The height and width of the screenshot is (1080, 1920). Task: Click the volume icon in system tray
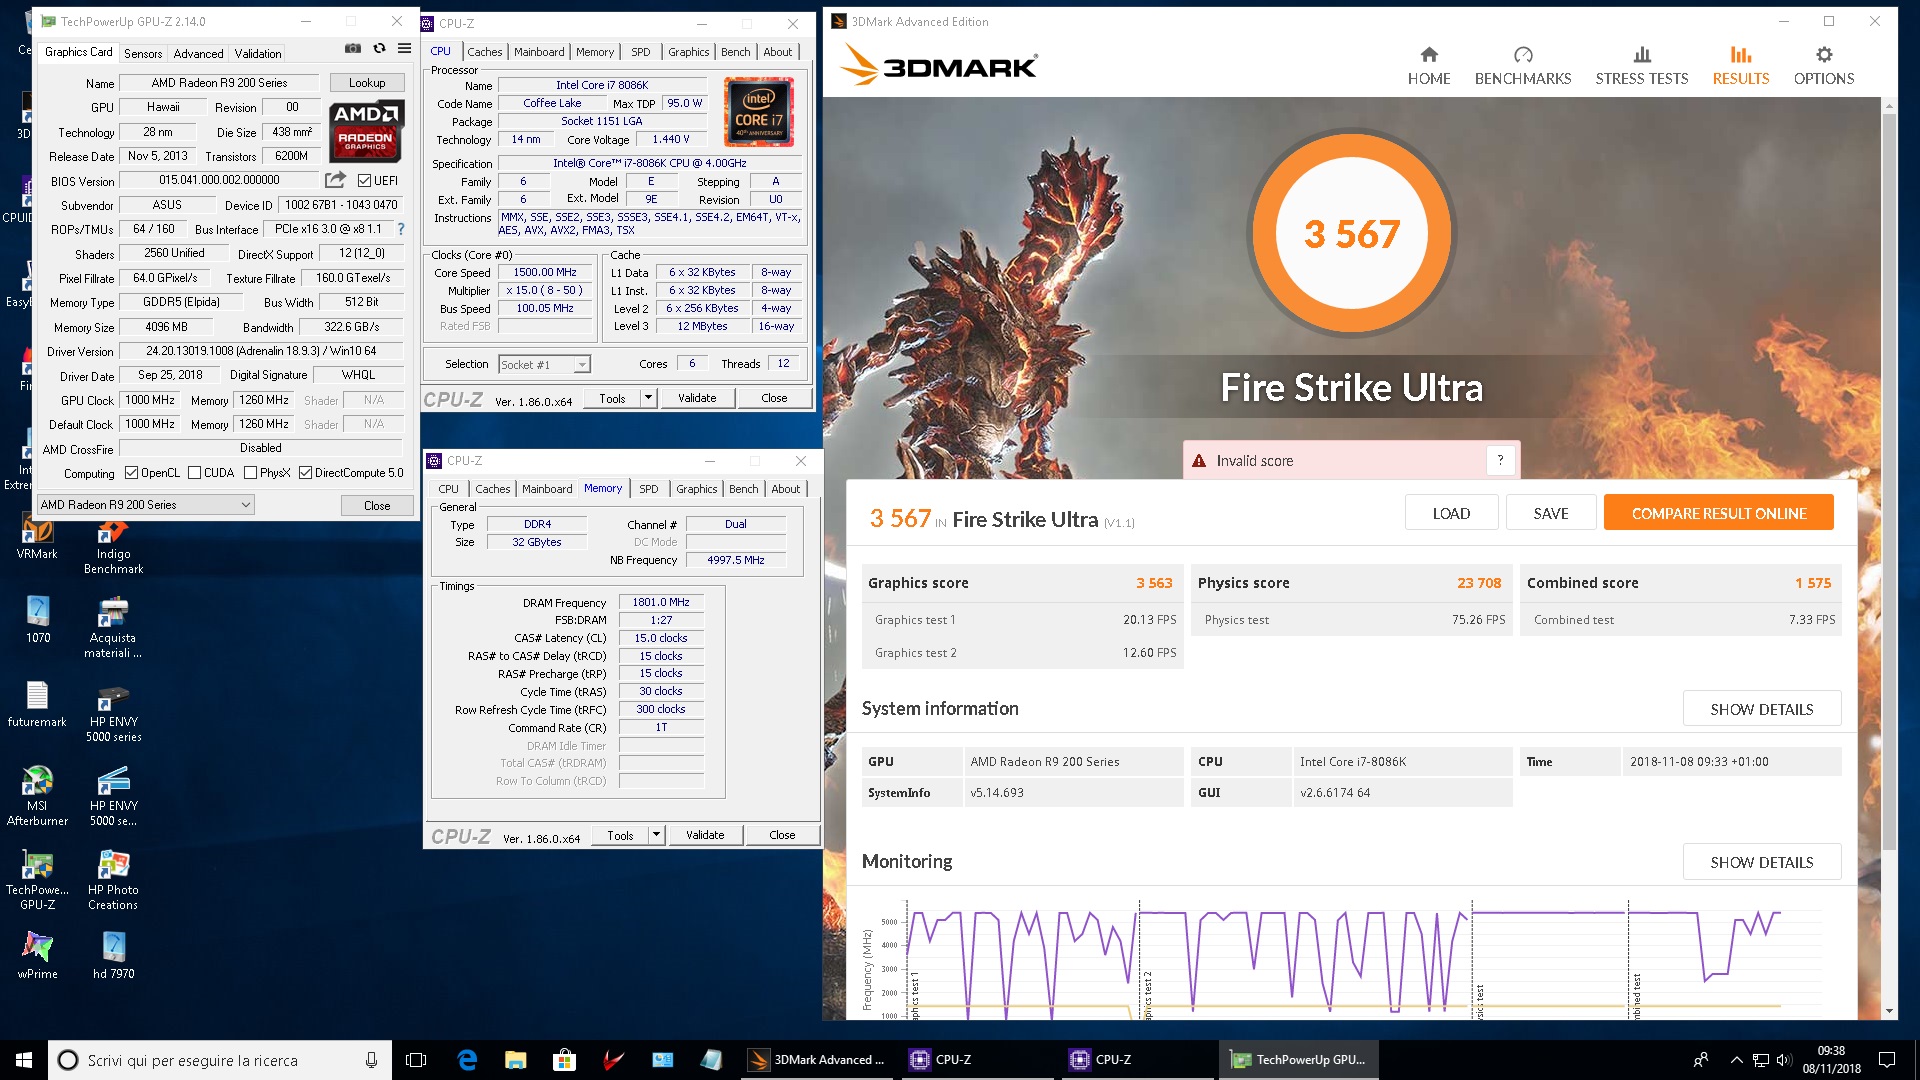click(1784, 1060)
